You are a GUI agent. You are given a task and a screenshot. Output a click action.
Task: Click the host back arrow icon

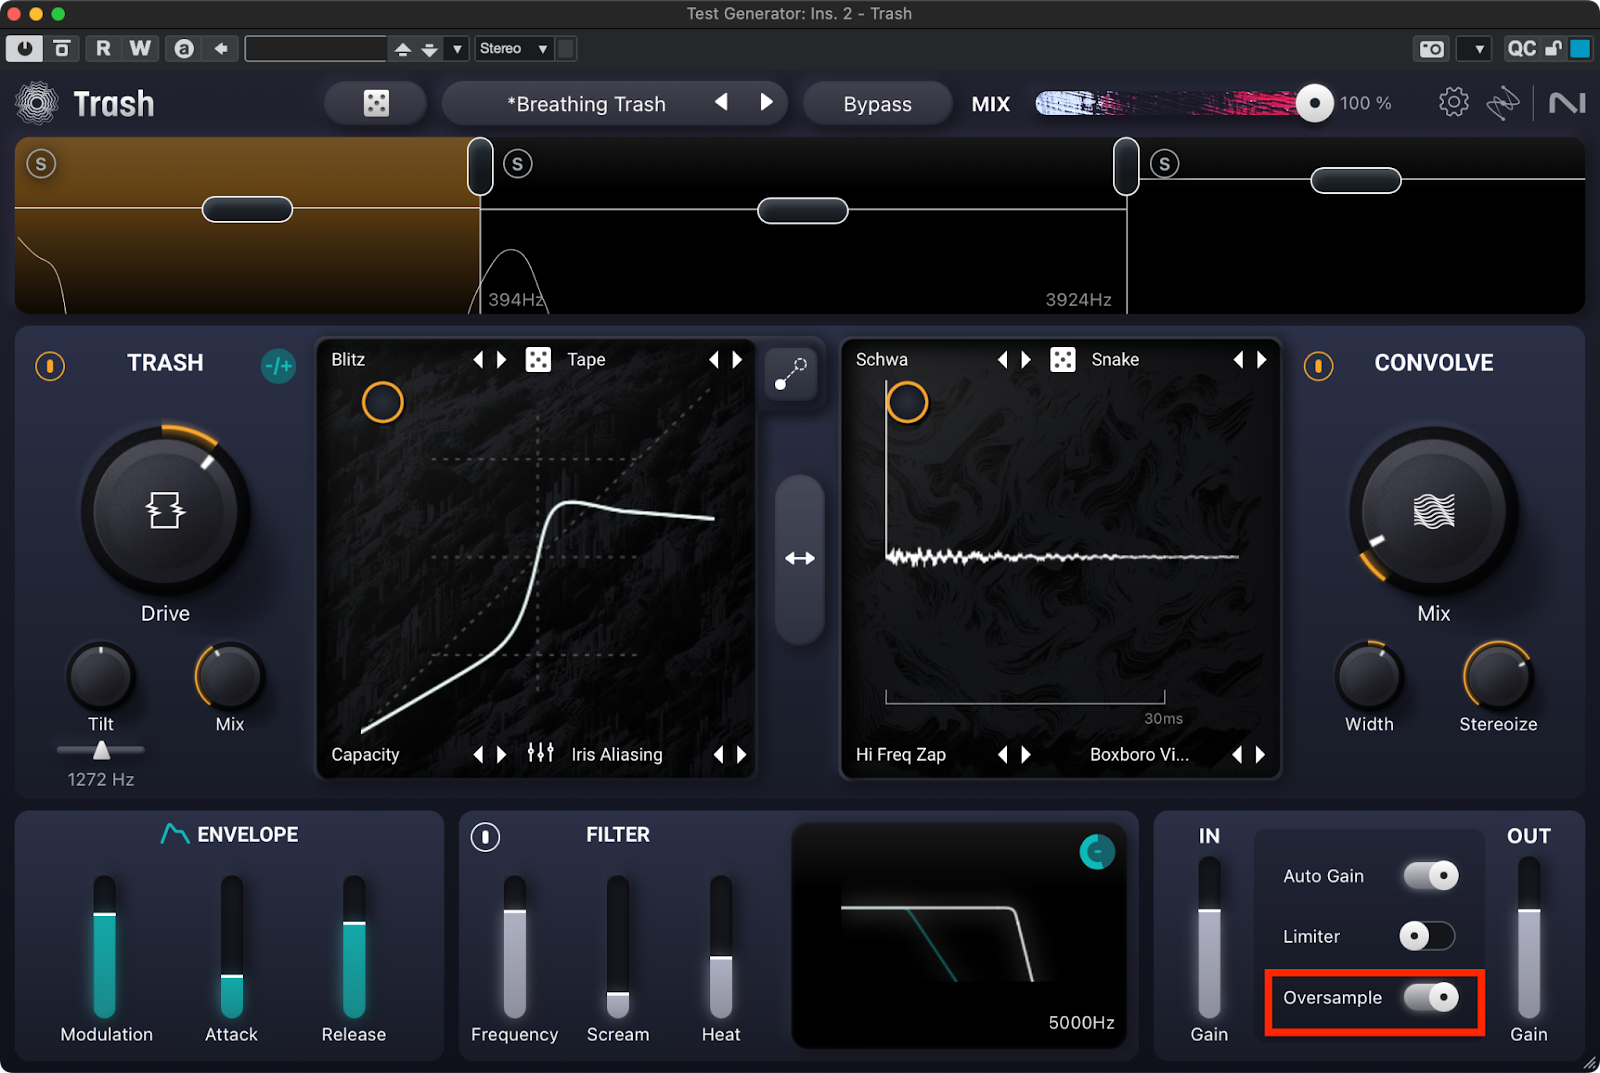pyautogui.click(x=221, y=48)
